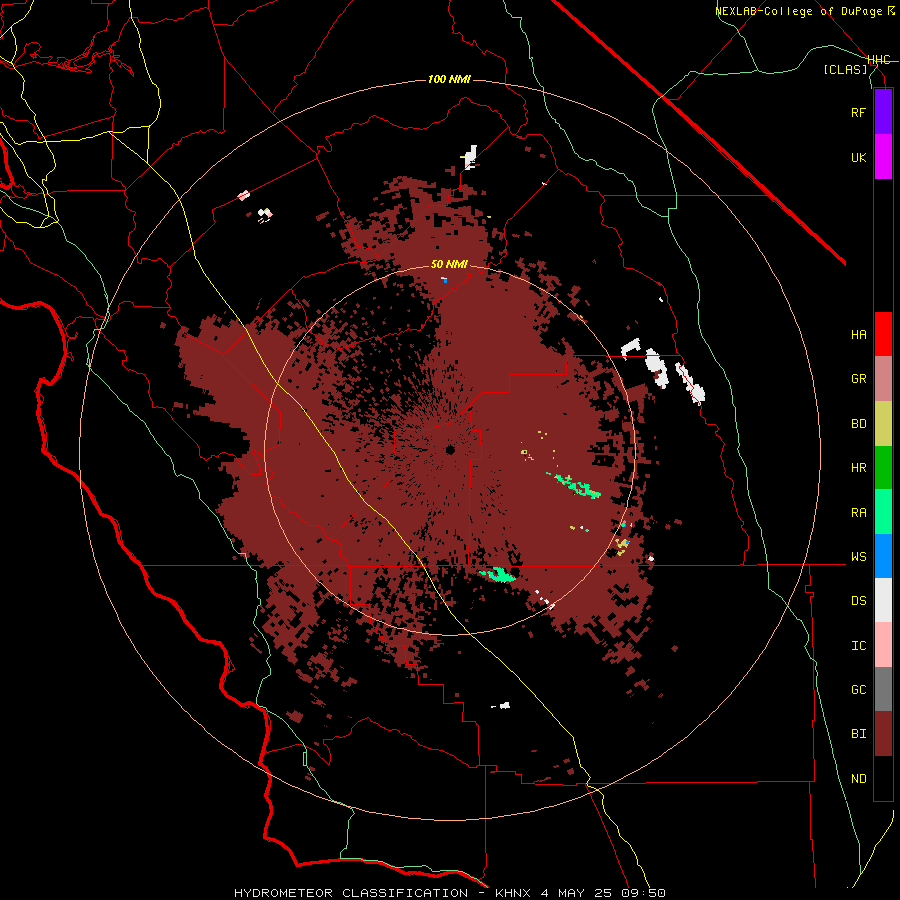
Task: Click the 'BI' legend label
Action: coord(858,734)
